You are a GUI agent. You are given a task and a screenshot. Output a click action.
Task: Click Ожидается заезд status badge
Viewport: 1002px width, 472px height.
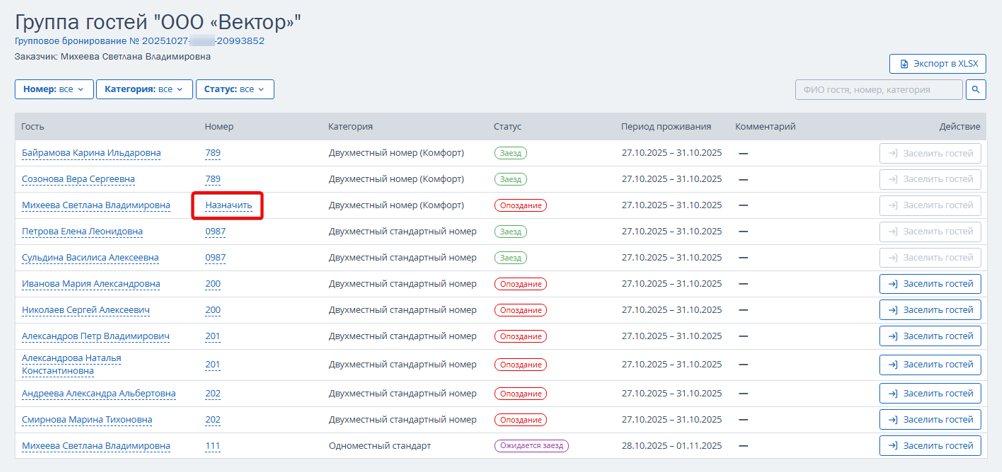[530, 446]
